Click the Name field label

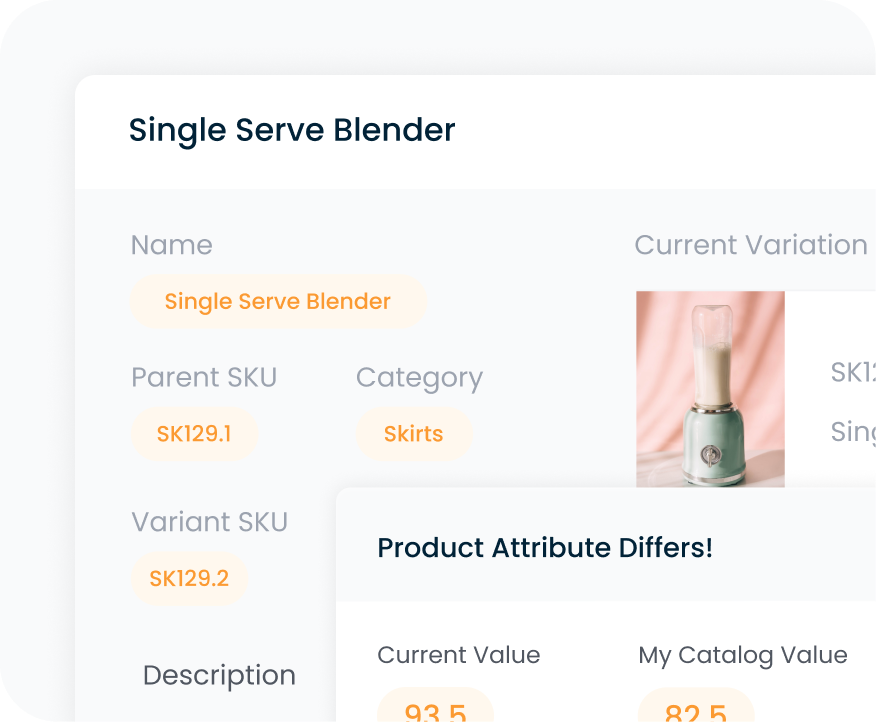click(171, 245)
